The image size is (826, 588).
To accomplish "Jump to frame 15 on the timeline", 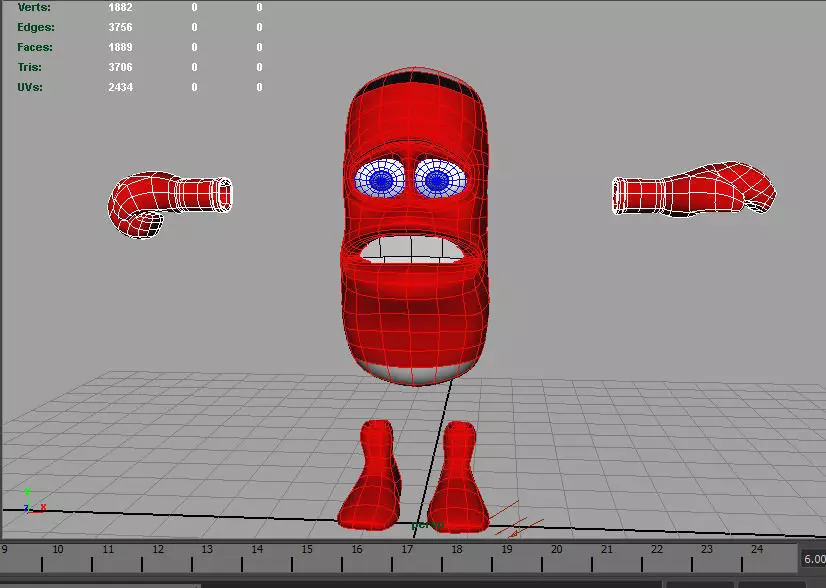I will click(x=307, y=550).
